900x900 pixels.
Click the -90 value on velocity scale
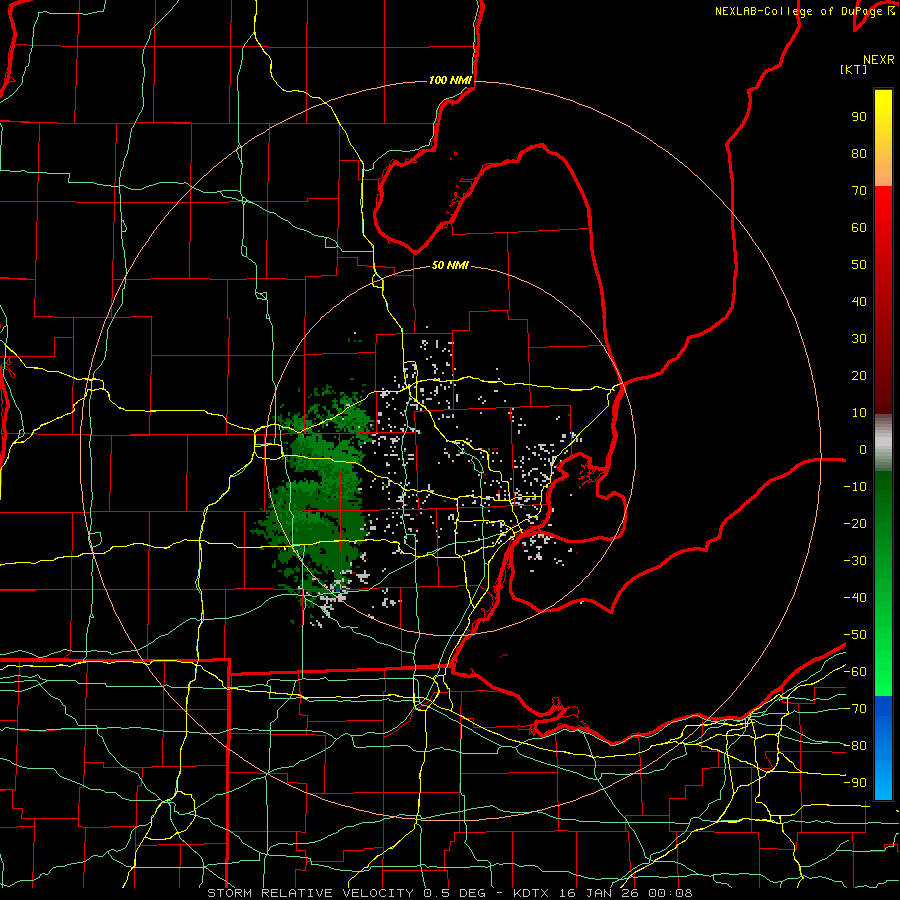pos(855,783)
